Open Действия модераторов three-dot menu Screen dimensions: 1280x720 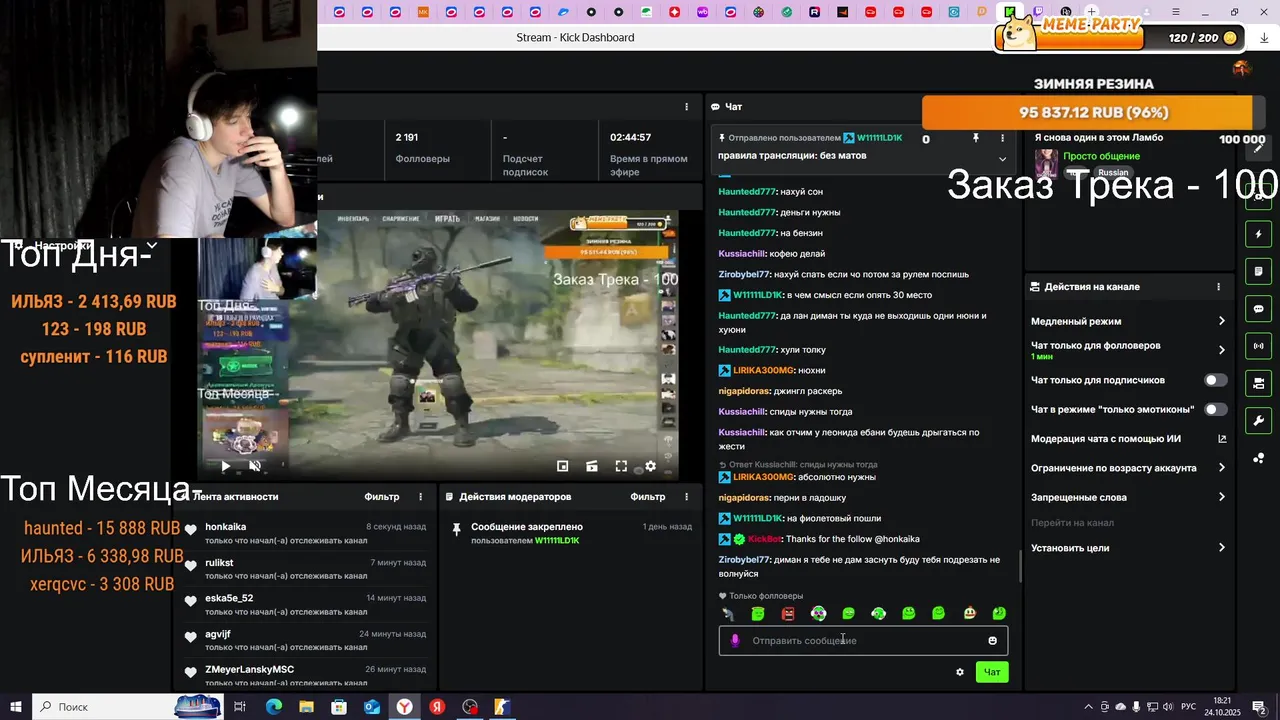(x=686, y=497)
